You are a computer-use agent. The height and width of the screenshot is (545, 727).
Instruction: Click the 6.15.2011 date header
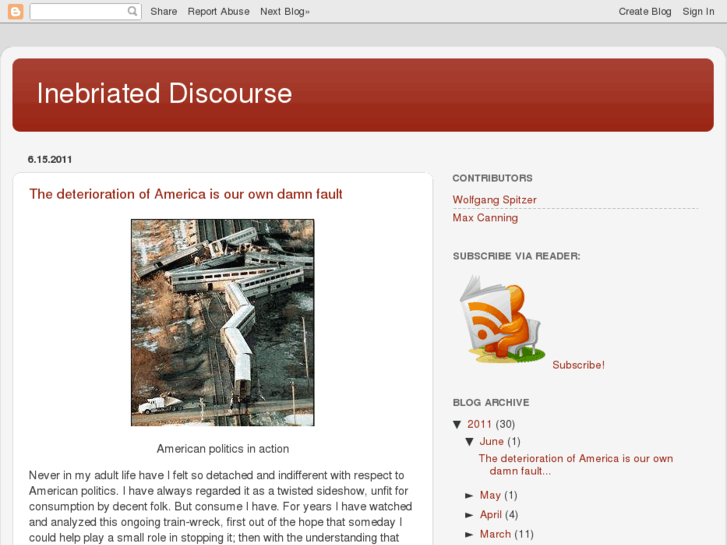click(50, 160)
